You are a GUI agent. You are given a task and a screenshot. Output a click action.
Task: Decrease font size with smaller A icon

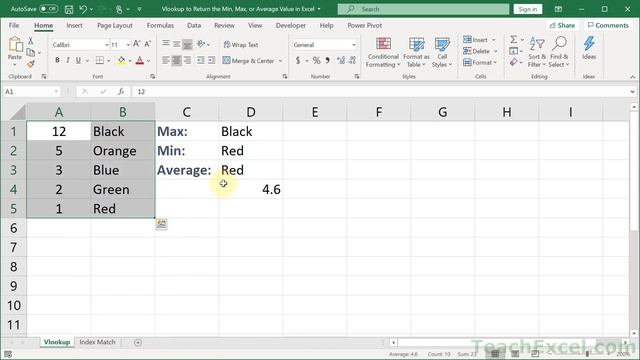pos(148,44)
